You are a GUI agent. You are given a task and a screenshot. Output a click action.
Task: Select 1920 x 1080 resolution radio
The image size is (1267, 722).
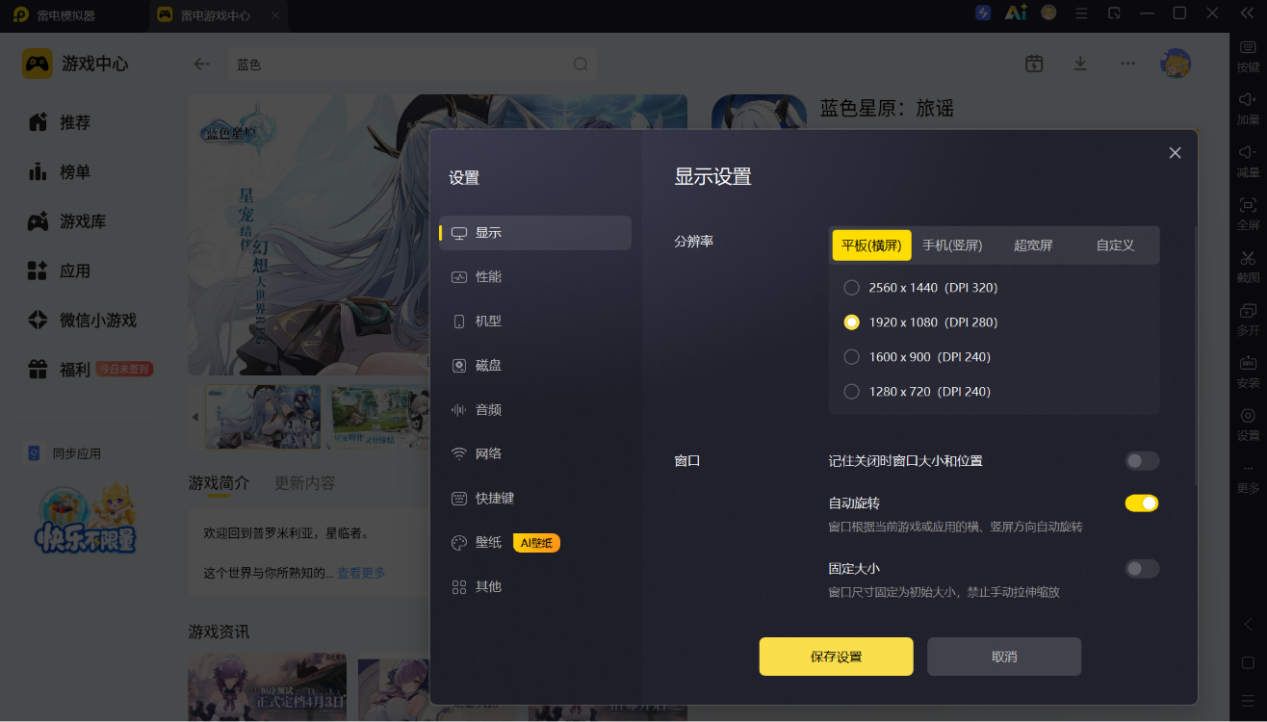851,322
